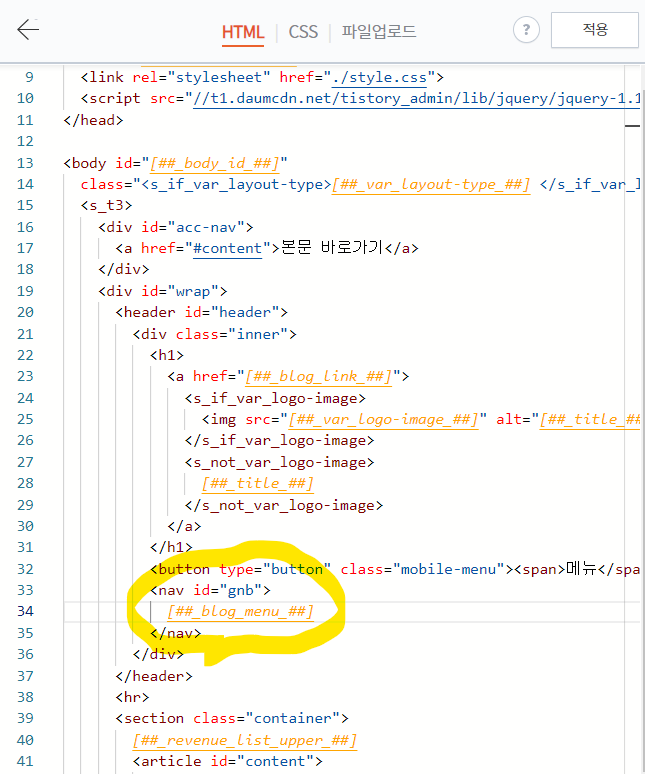Click the <s_if_var_logo-image> opening tag

(275, 398)
